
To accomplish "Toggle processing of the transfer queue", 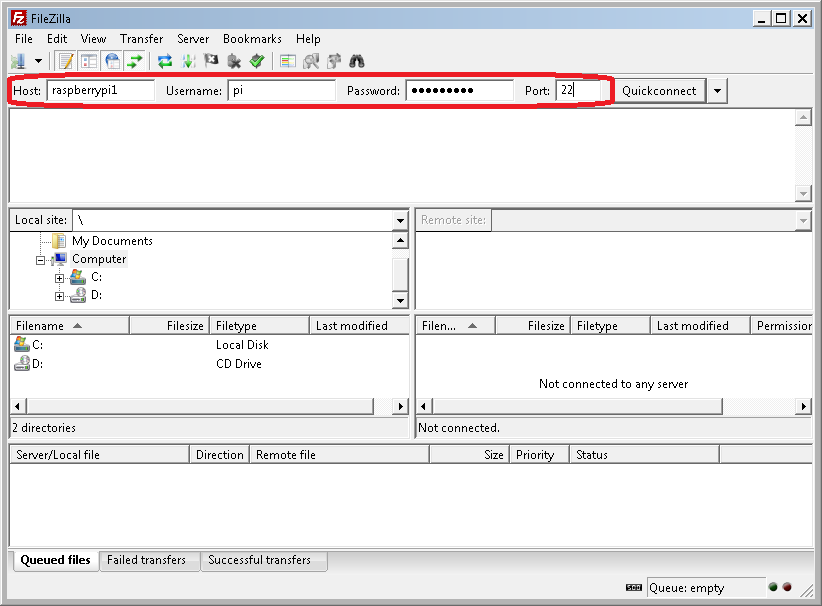I will pyautogui.click(x=188, y=61).
